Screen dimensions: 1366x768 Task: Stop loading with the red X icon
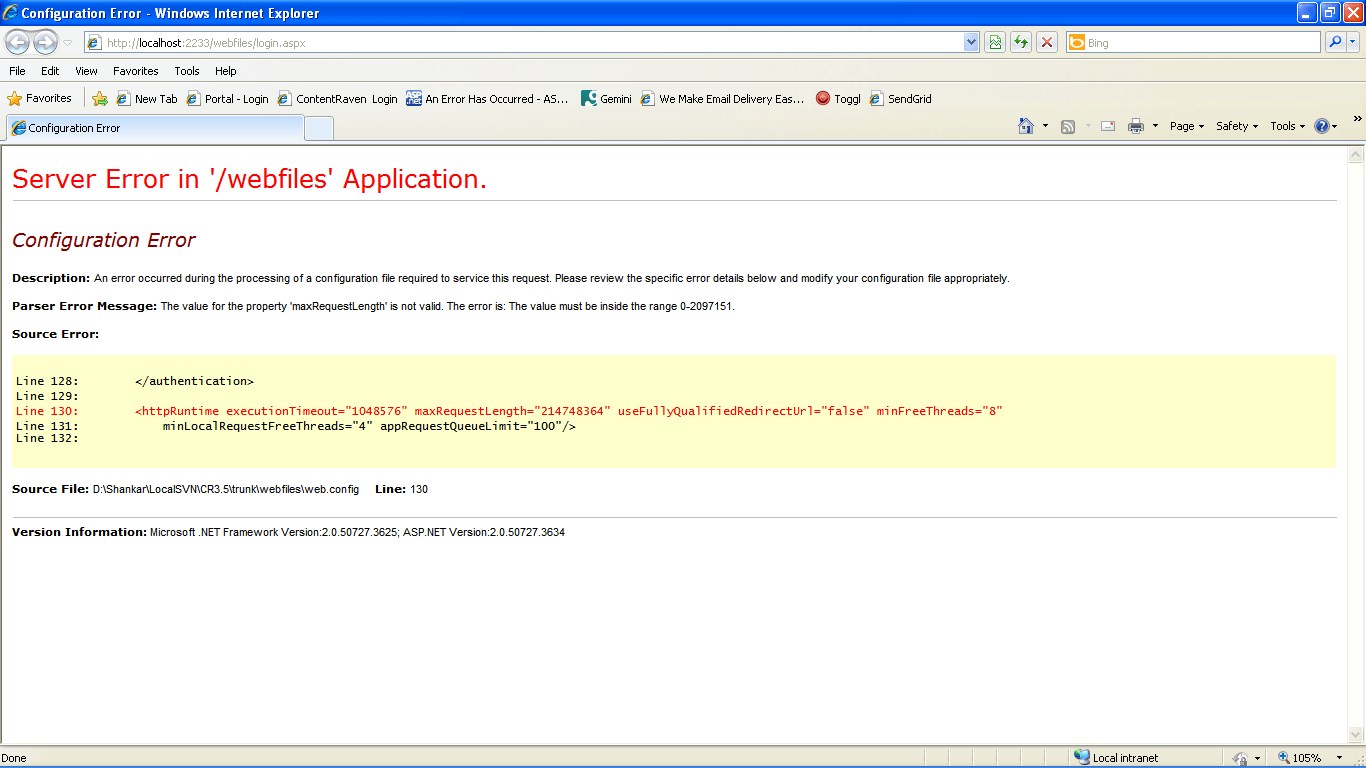tap(1047, 43)
